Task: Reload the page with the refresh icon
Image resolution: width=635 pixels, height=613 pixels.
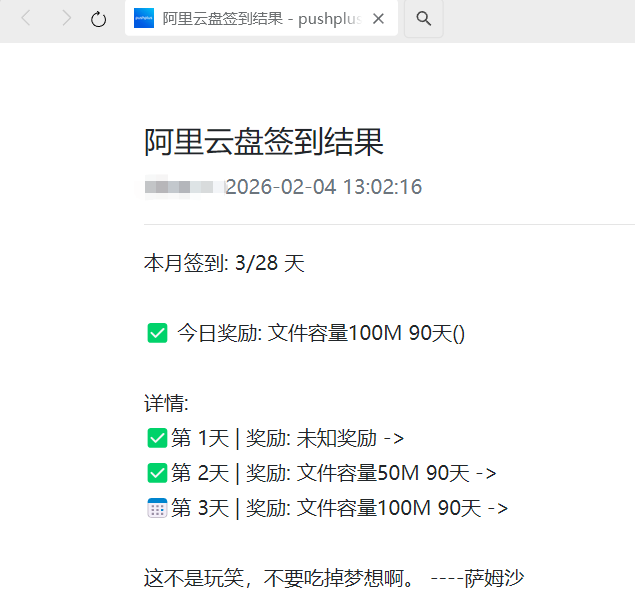Action: 98,19
